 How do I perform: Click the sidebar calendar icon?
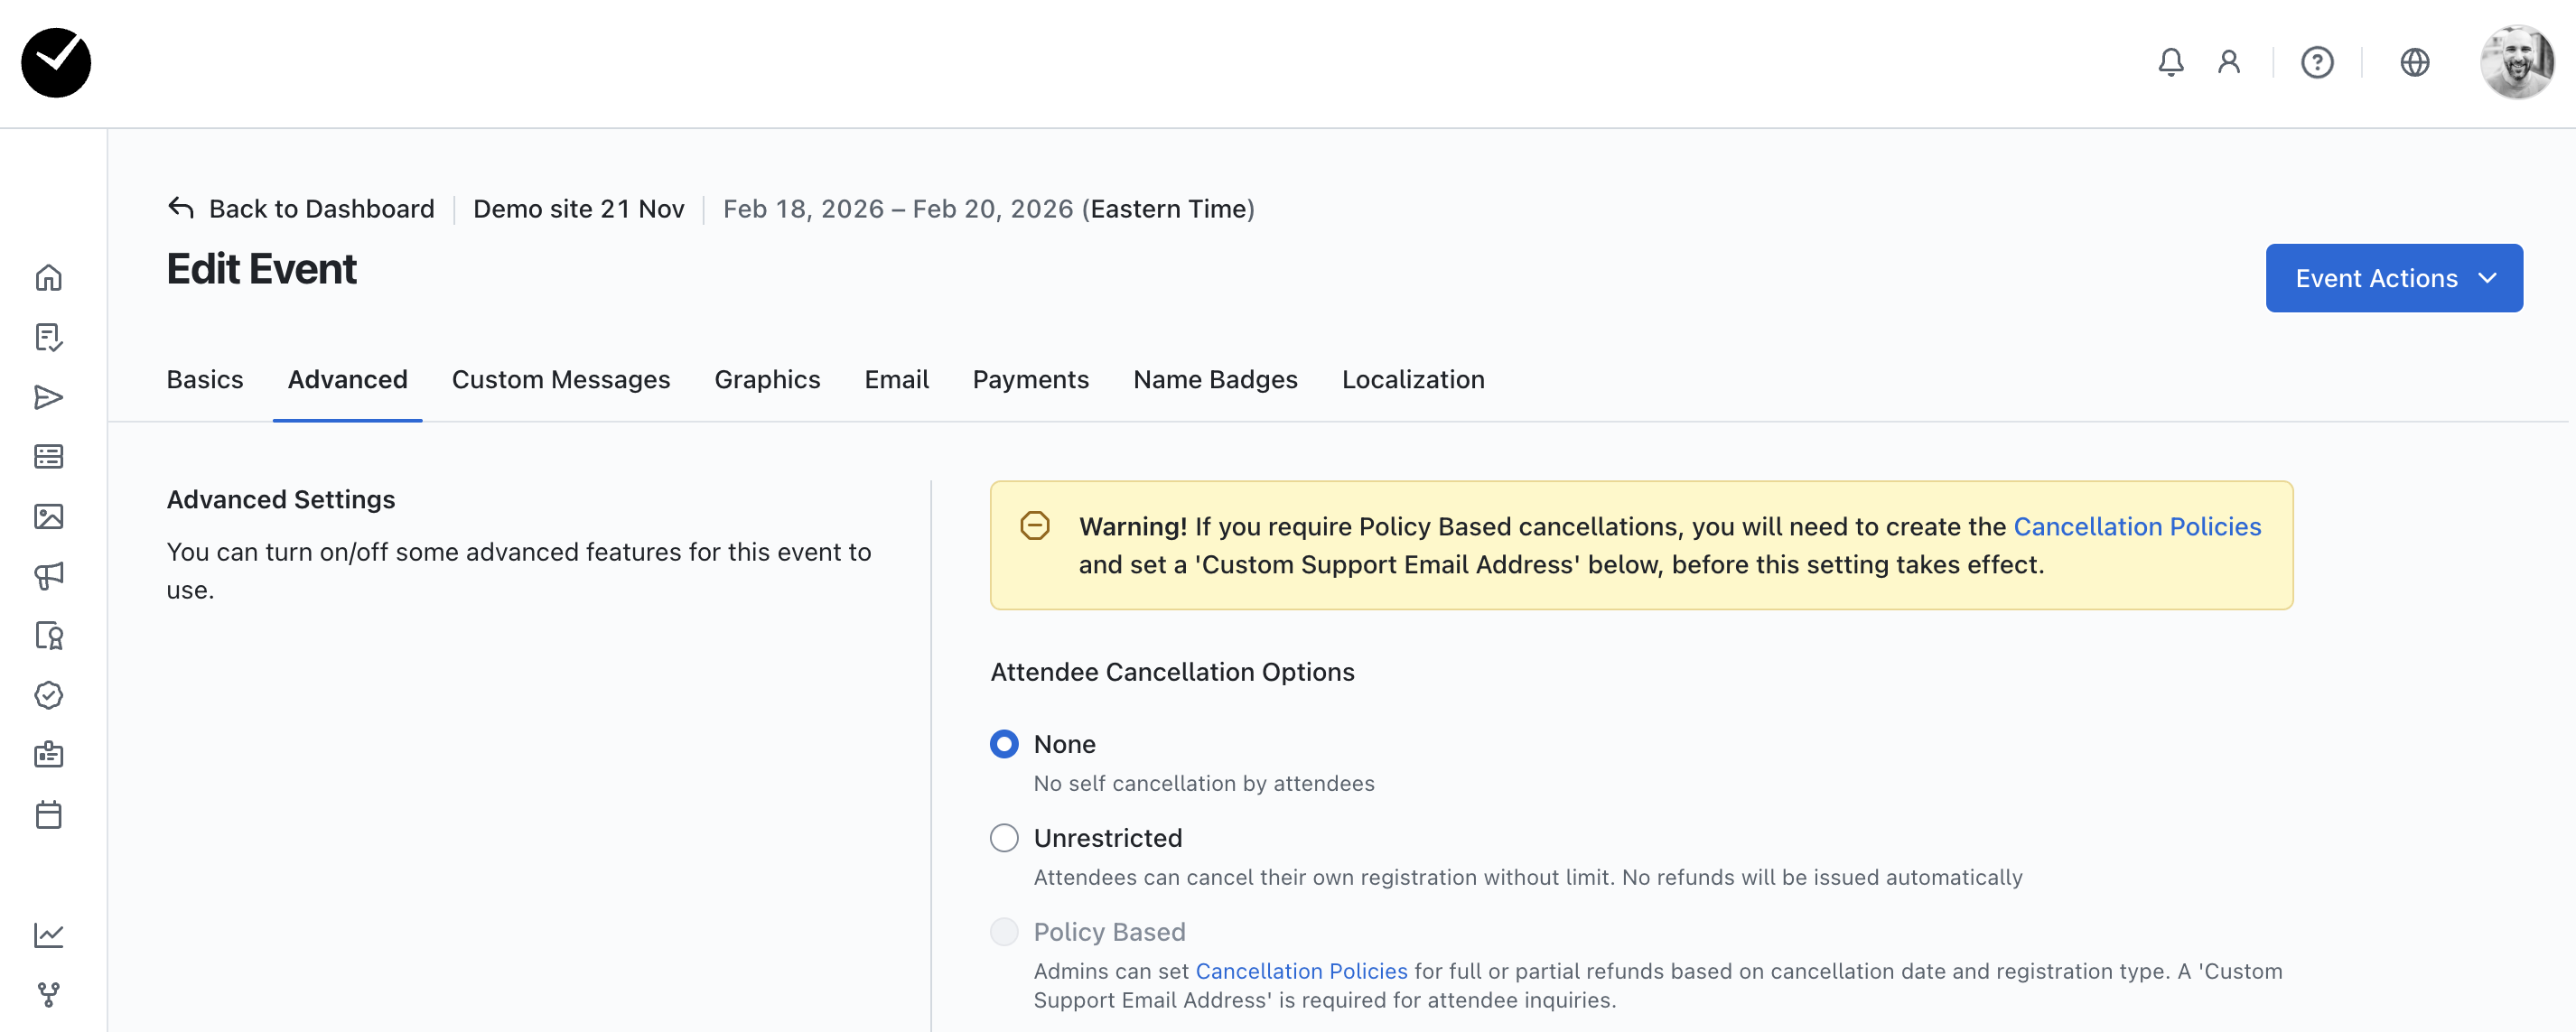click(48, 815)
